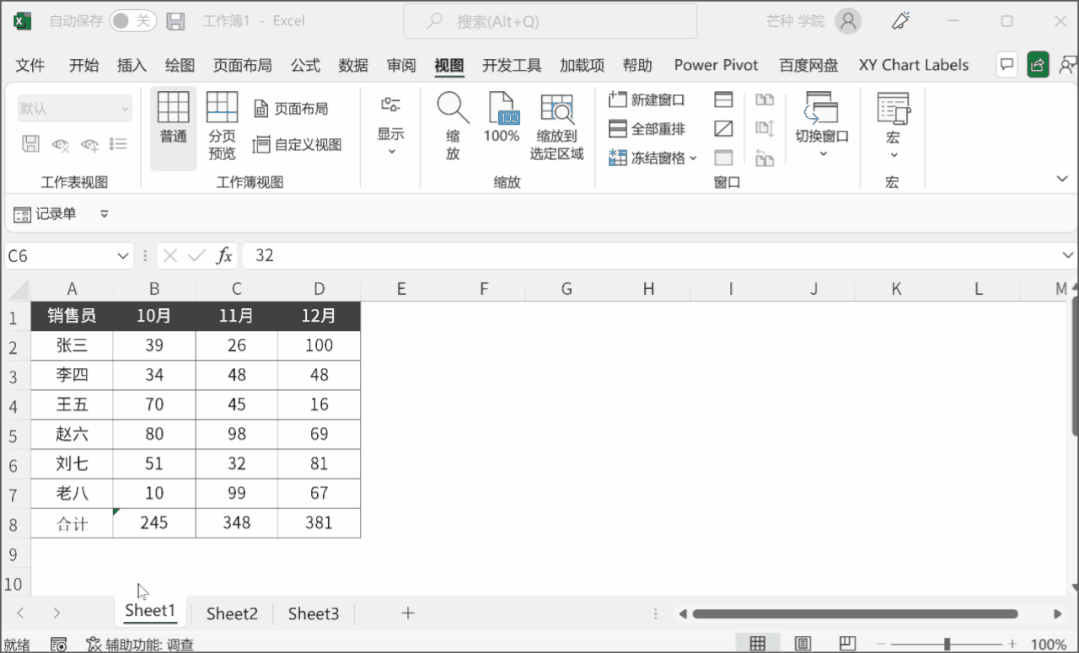Click the Arrange All (全部重排) button
Image resolution: width=1079 pixels, height=653 pixels.
tap(647, 129)
